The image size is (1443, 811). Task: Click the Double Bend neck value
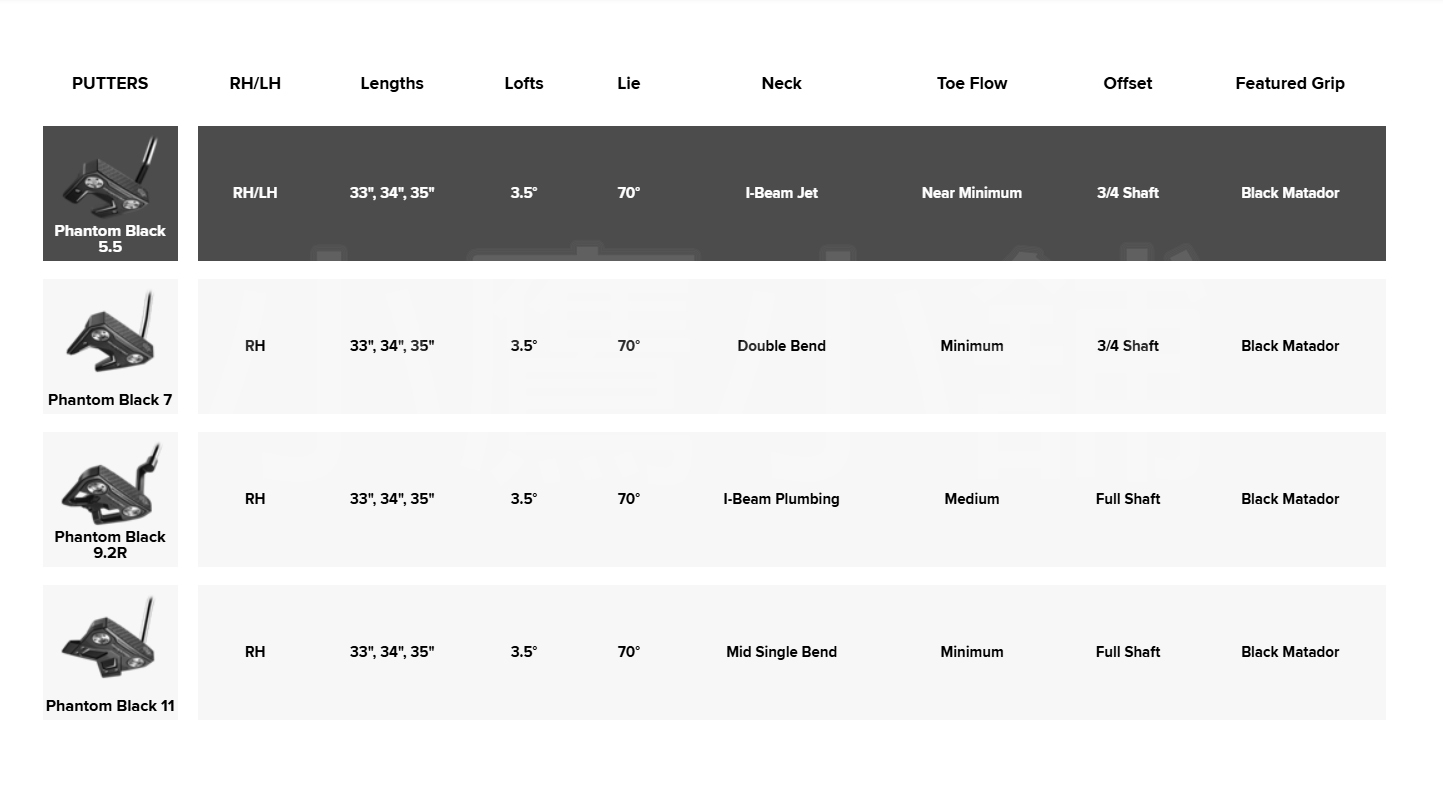pyautogui.click(x=781, y=346)
